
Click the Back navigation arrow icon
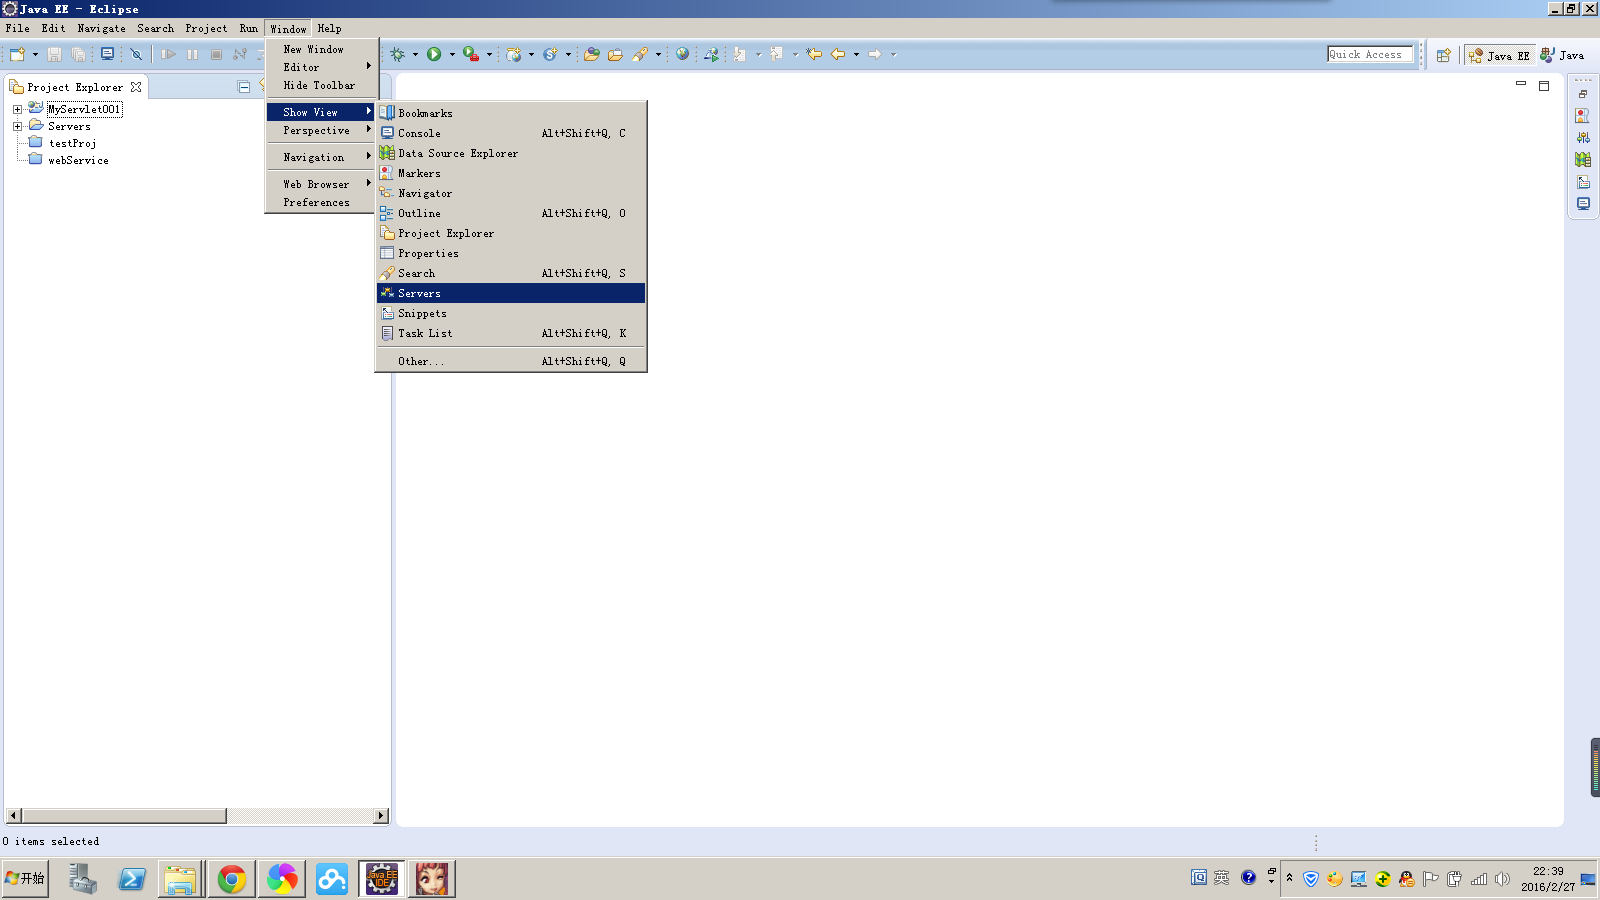838,55
